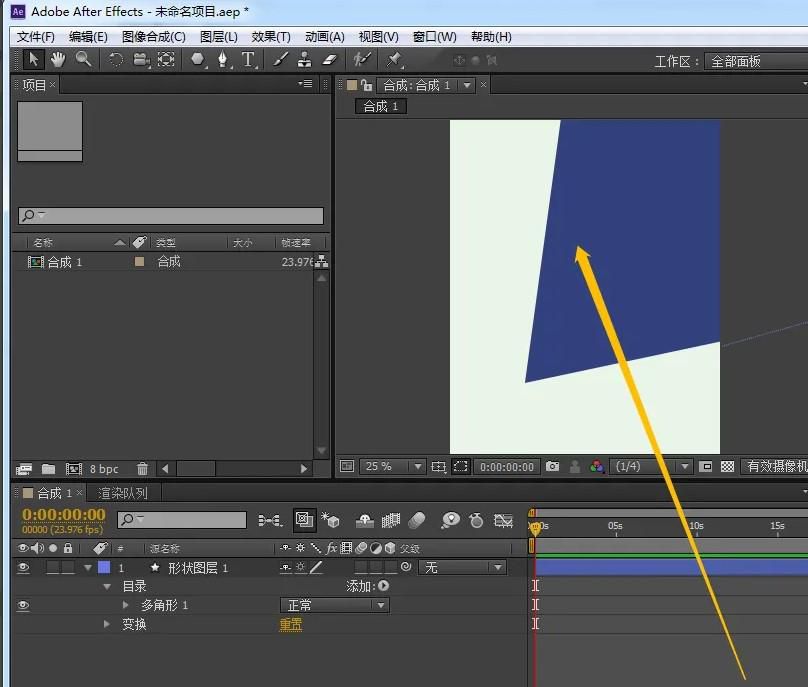Select the Polygon shape tool
The width and height of the screenshot is (808, 687).
(x=198, y=60)
